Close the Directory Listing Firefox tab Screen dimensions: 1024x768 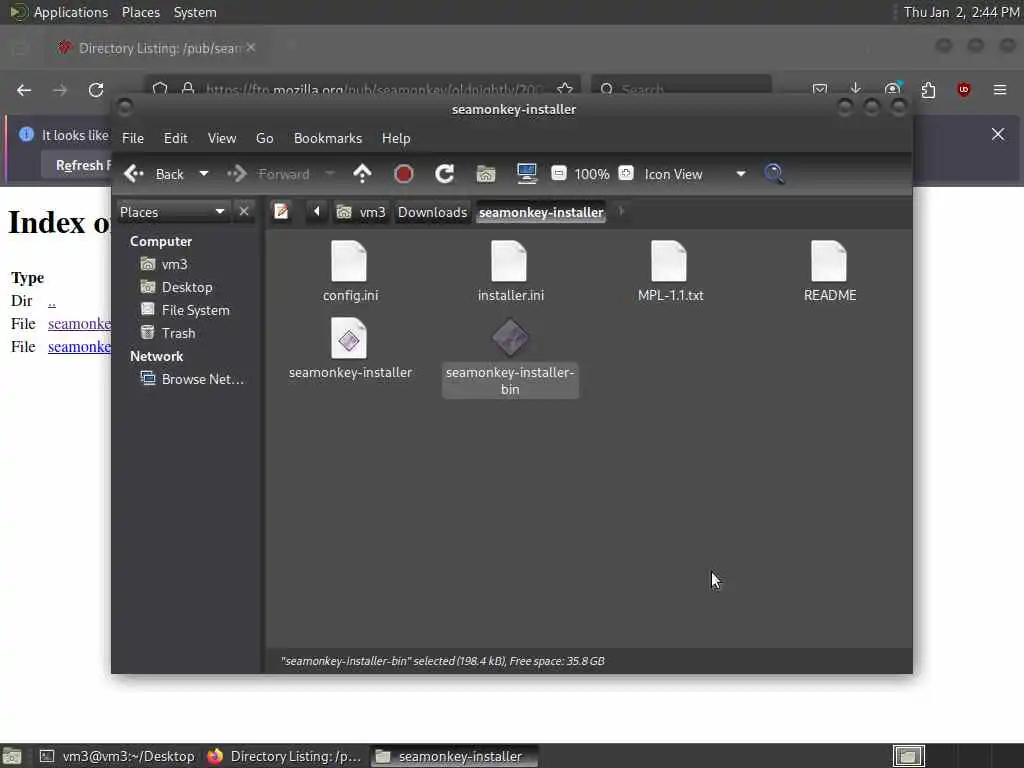tap(251, 48)
